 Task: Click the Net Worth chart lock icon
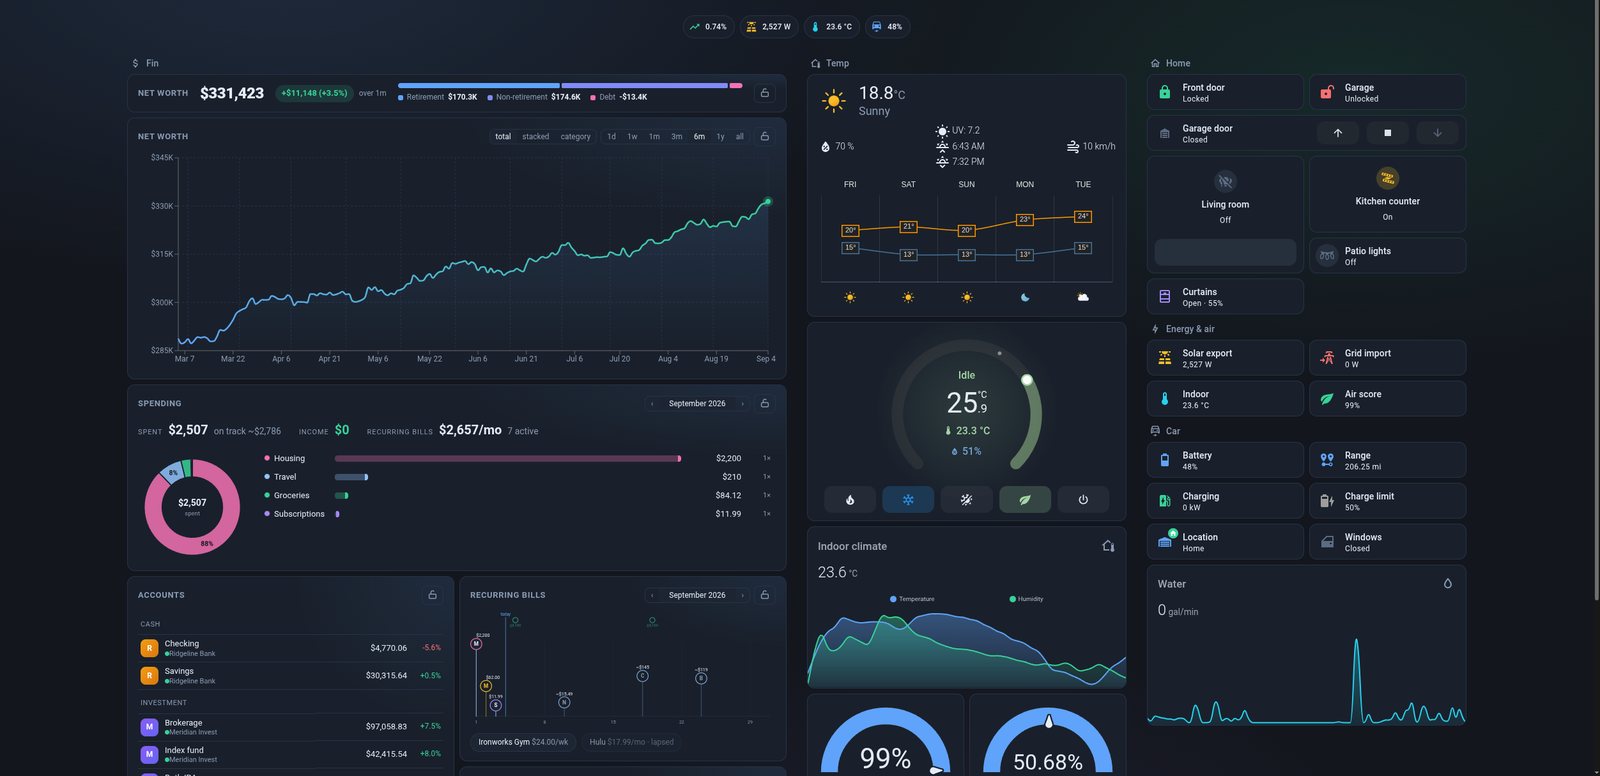(765, 136)
